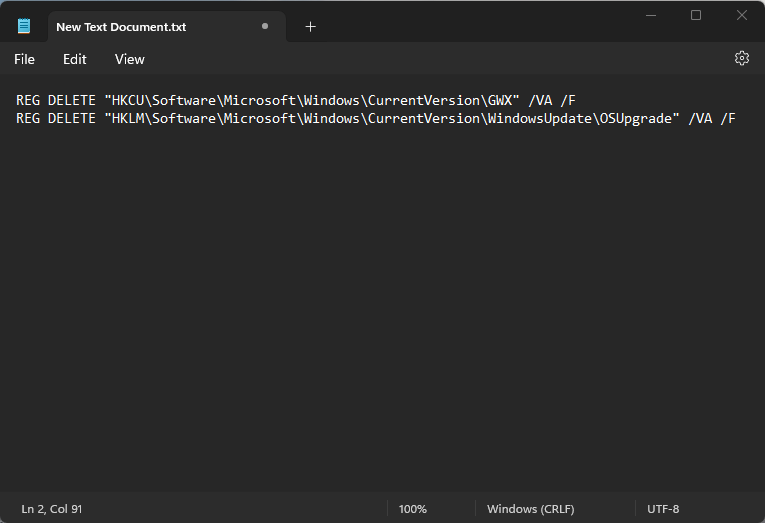Place cursor on GWX in first line

pyautogui.click(x=499, y=100)
